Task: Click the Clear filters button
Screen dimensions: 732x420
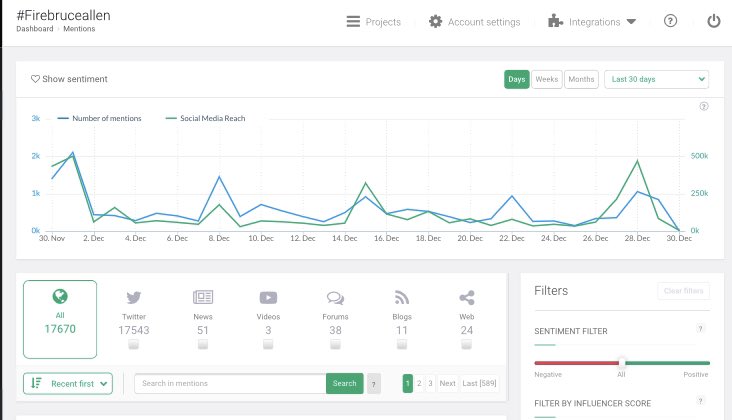Action: coord(683,291)
